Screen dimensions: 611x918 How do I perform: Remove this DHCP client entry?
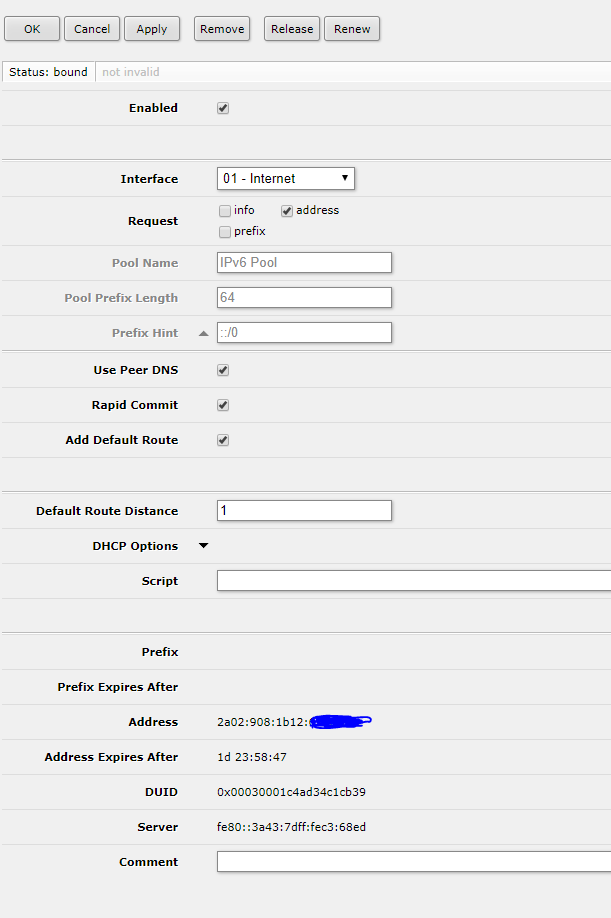[222, 29]
